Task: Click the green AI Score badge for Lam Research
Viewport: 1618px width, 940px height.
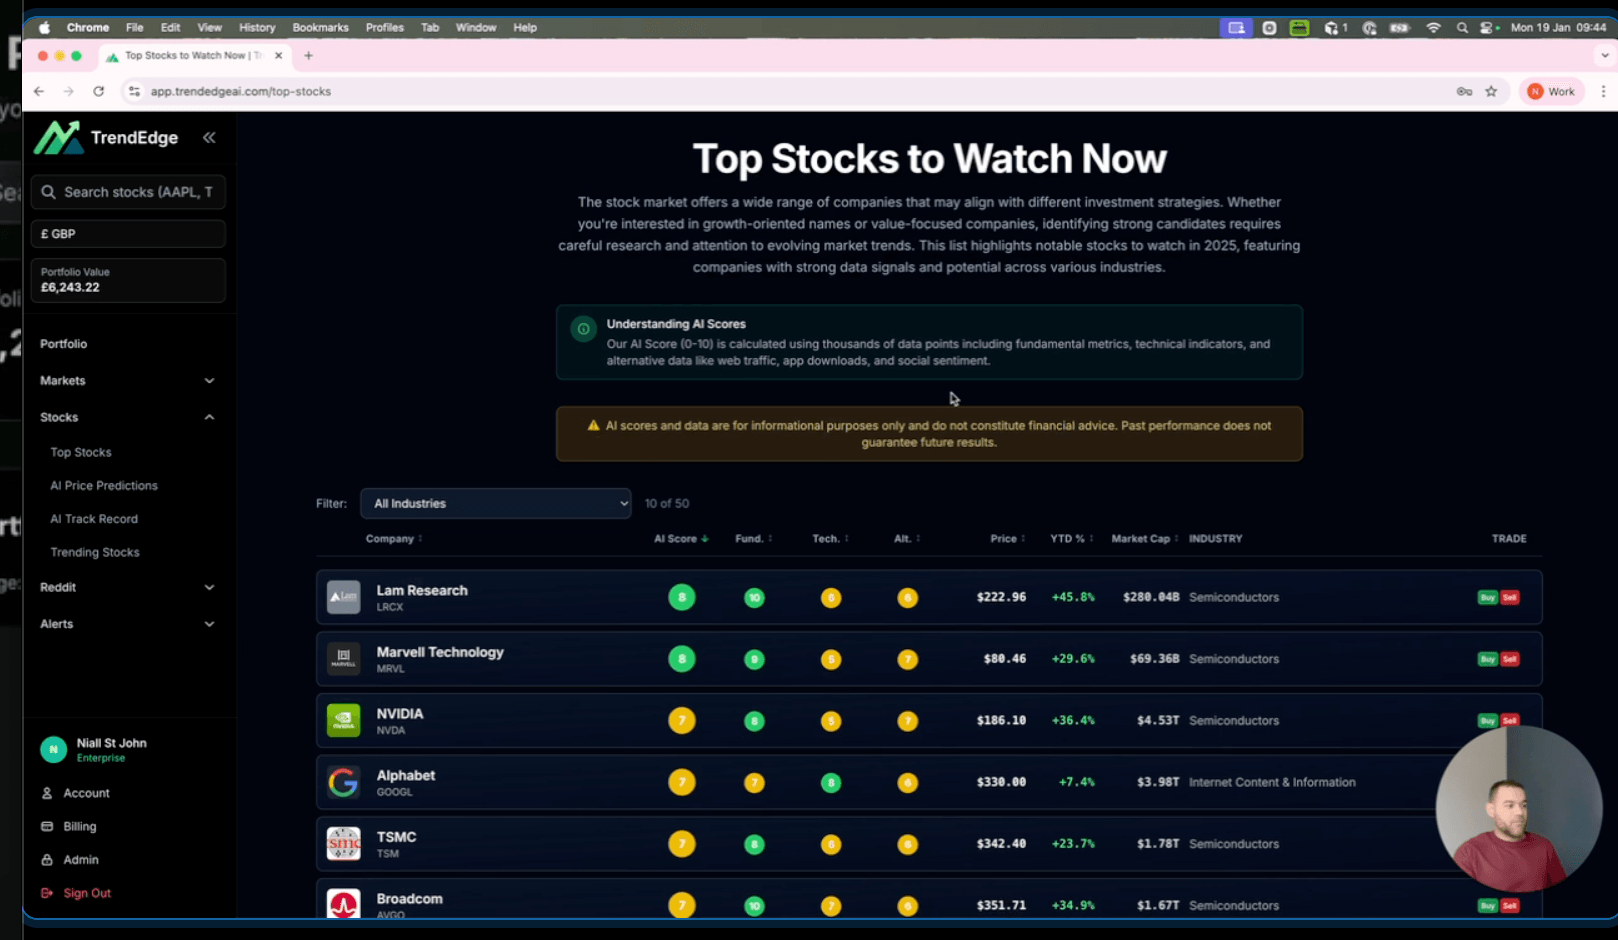Action: 682,598
